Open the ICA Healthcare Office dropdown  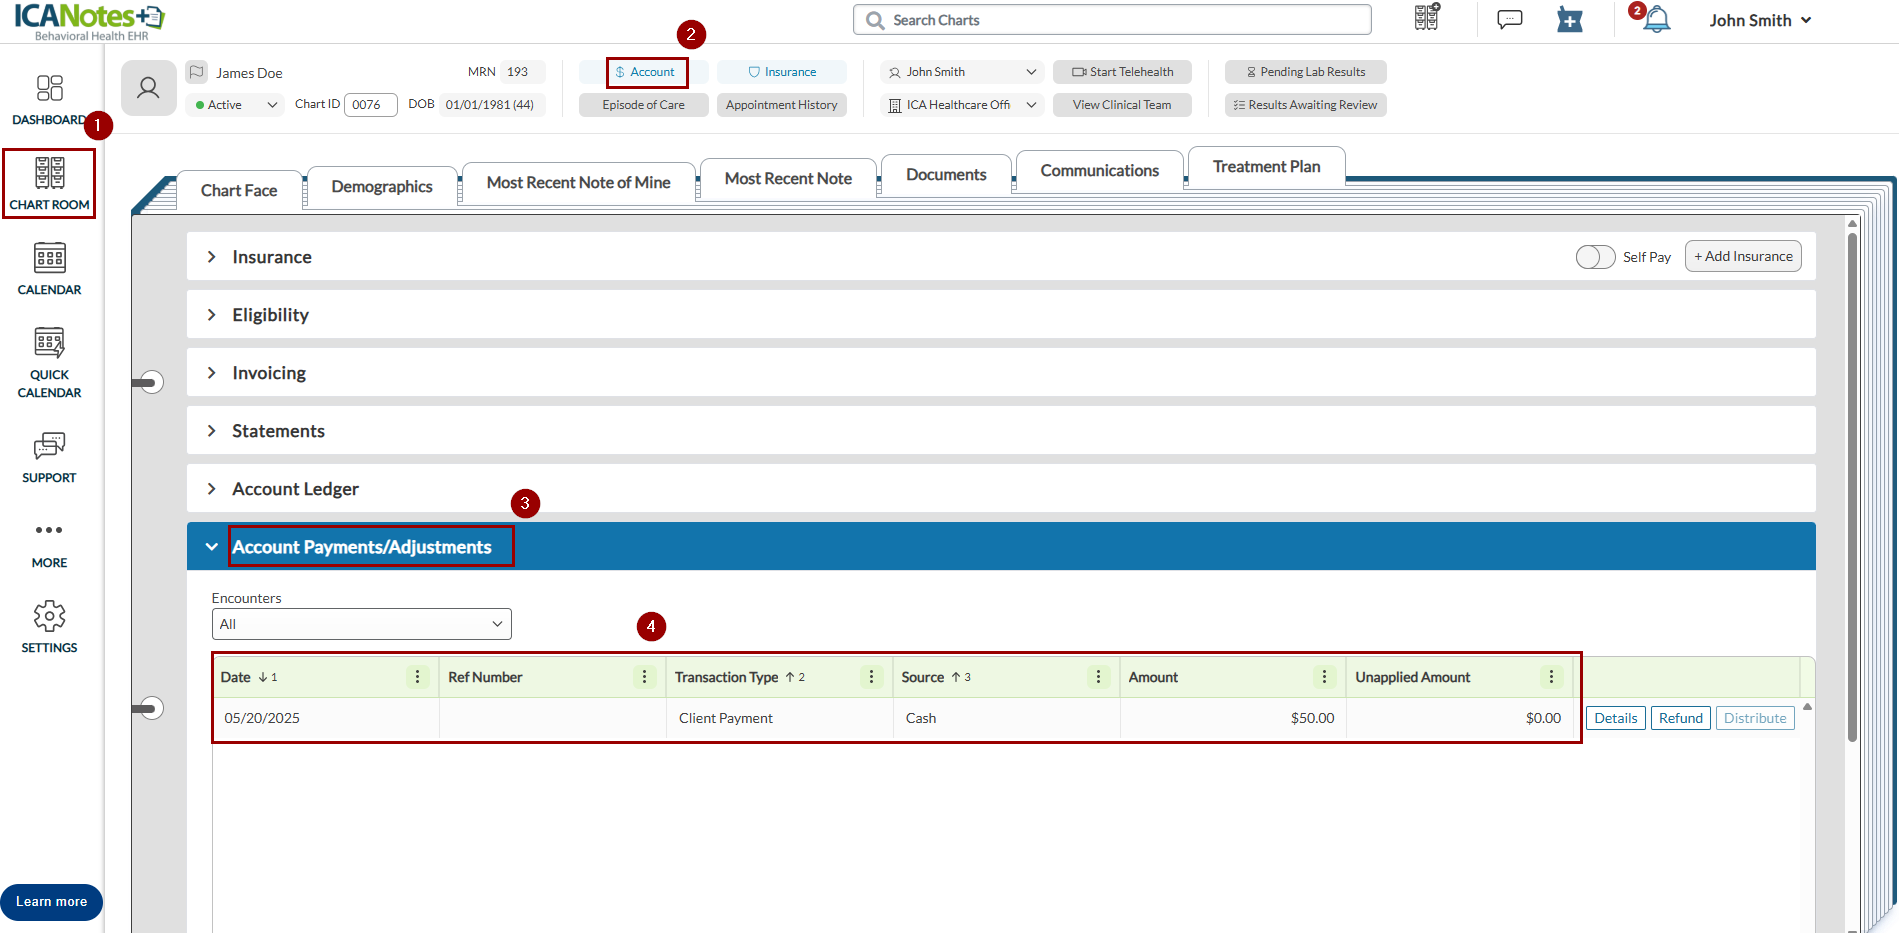click(962, 105)
